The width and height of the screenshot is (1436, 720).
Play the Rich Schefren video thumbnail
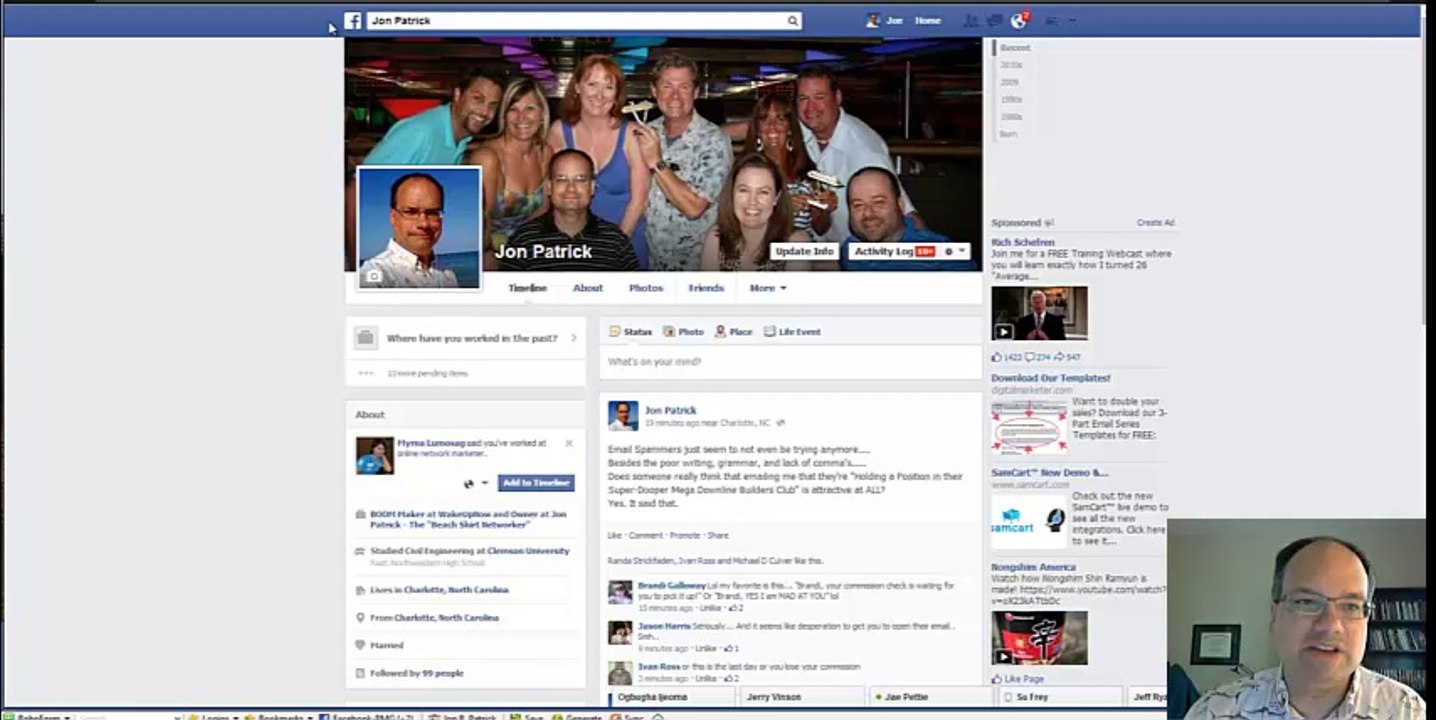[1040, 313]
